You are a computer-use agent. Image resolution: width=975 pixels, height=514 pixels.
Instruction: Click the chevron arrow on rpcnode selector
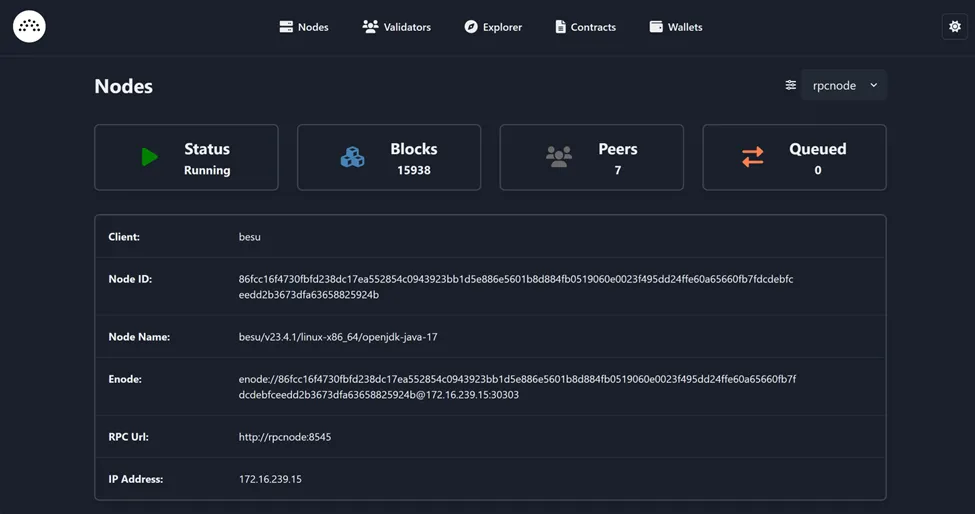click(874, 85)
